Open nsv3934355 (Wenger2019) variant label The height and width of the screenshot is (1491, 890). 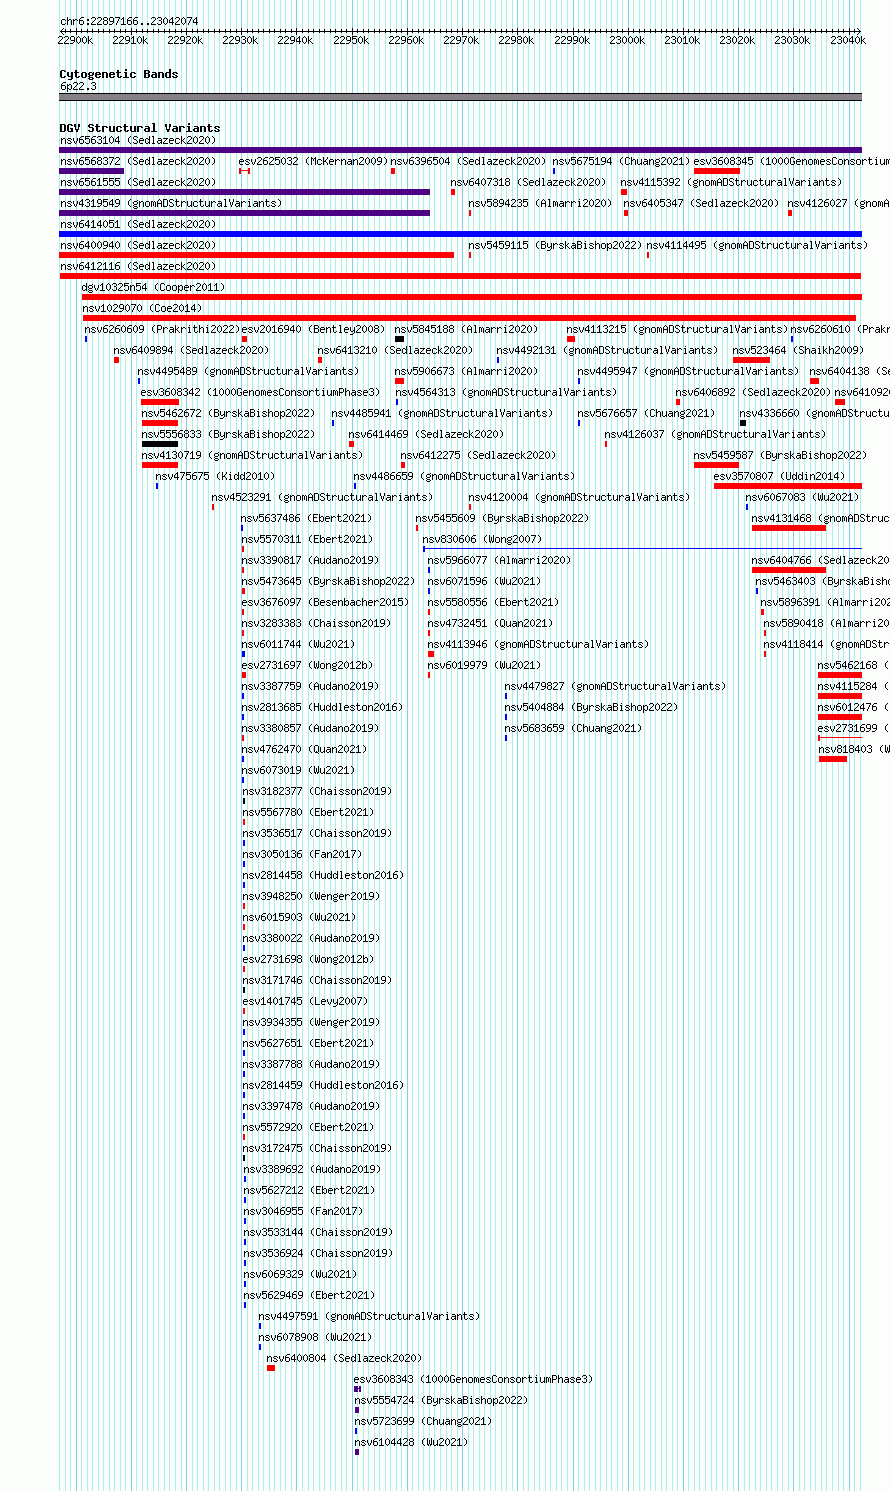tap(311, 1022)
